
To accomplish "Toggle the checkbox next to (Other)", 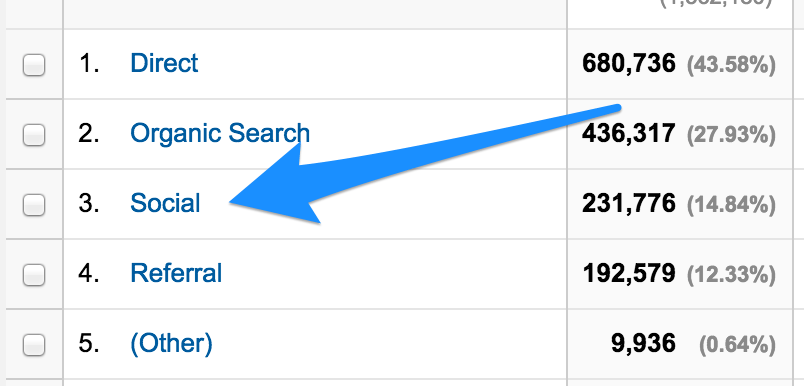I will coord(34,345).
